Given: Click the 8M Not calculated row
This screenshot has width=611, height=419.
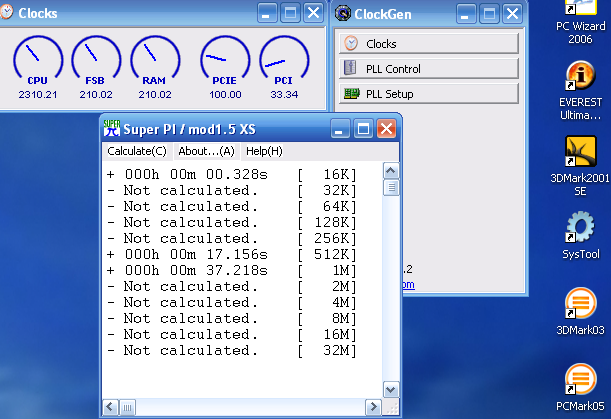Looking at the screenshot, I should pos(231,318).
